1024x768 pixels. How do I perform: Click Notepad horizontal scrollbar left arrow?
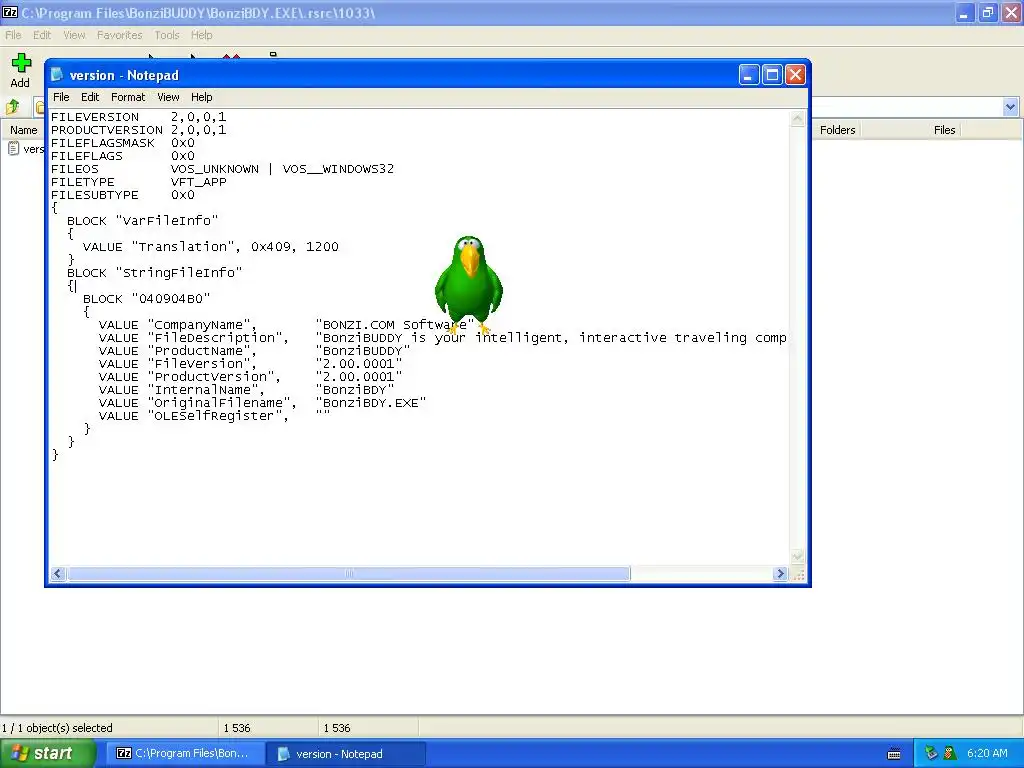[57, 573]
